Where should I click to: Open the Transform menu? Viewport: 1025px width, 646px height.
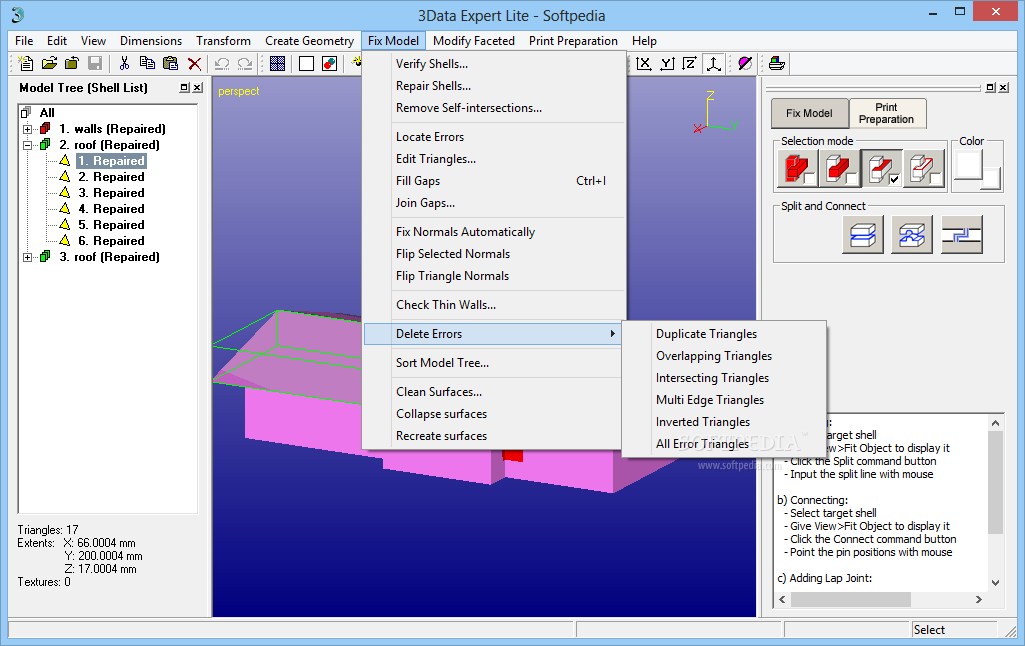224,41
